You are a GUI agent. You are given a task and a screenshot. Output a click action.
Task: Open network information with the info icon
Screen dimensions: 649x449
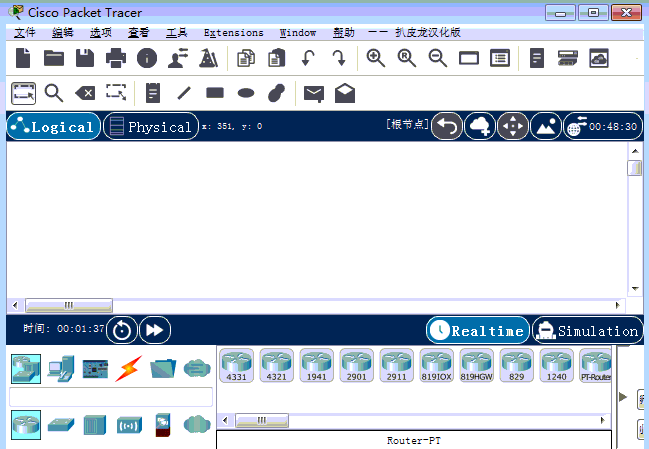click(x=147, y=58)
